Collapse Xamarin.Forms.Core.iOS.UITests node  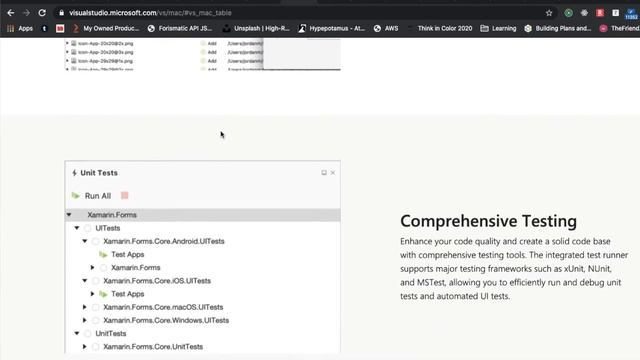tap(84, 281)
